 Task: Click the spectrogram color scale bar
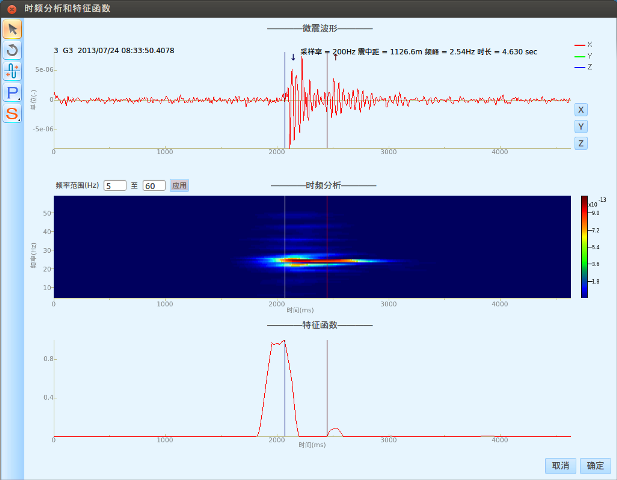584,246
